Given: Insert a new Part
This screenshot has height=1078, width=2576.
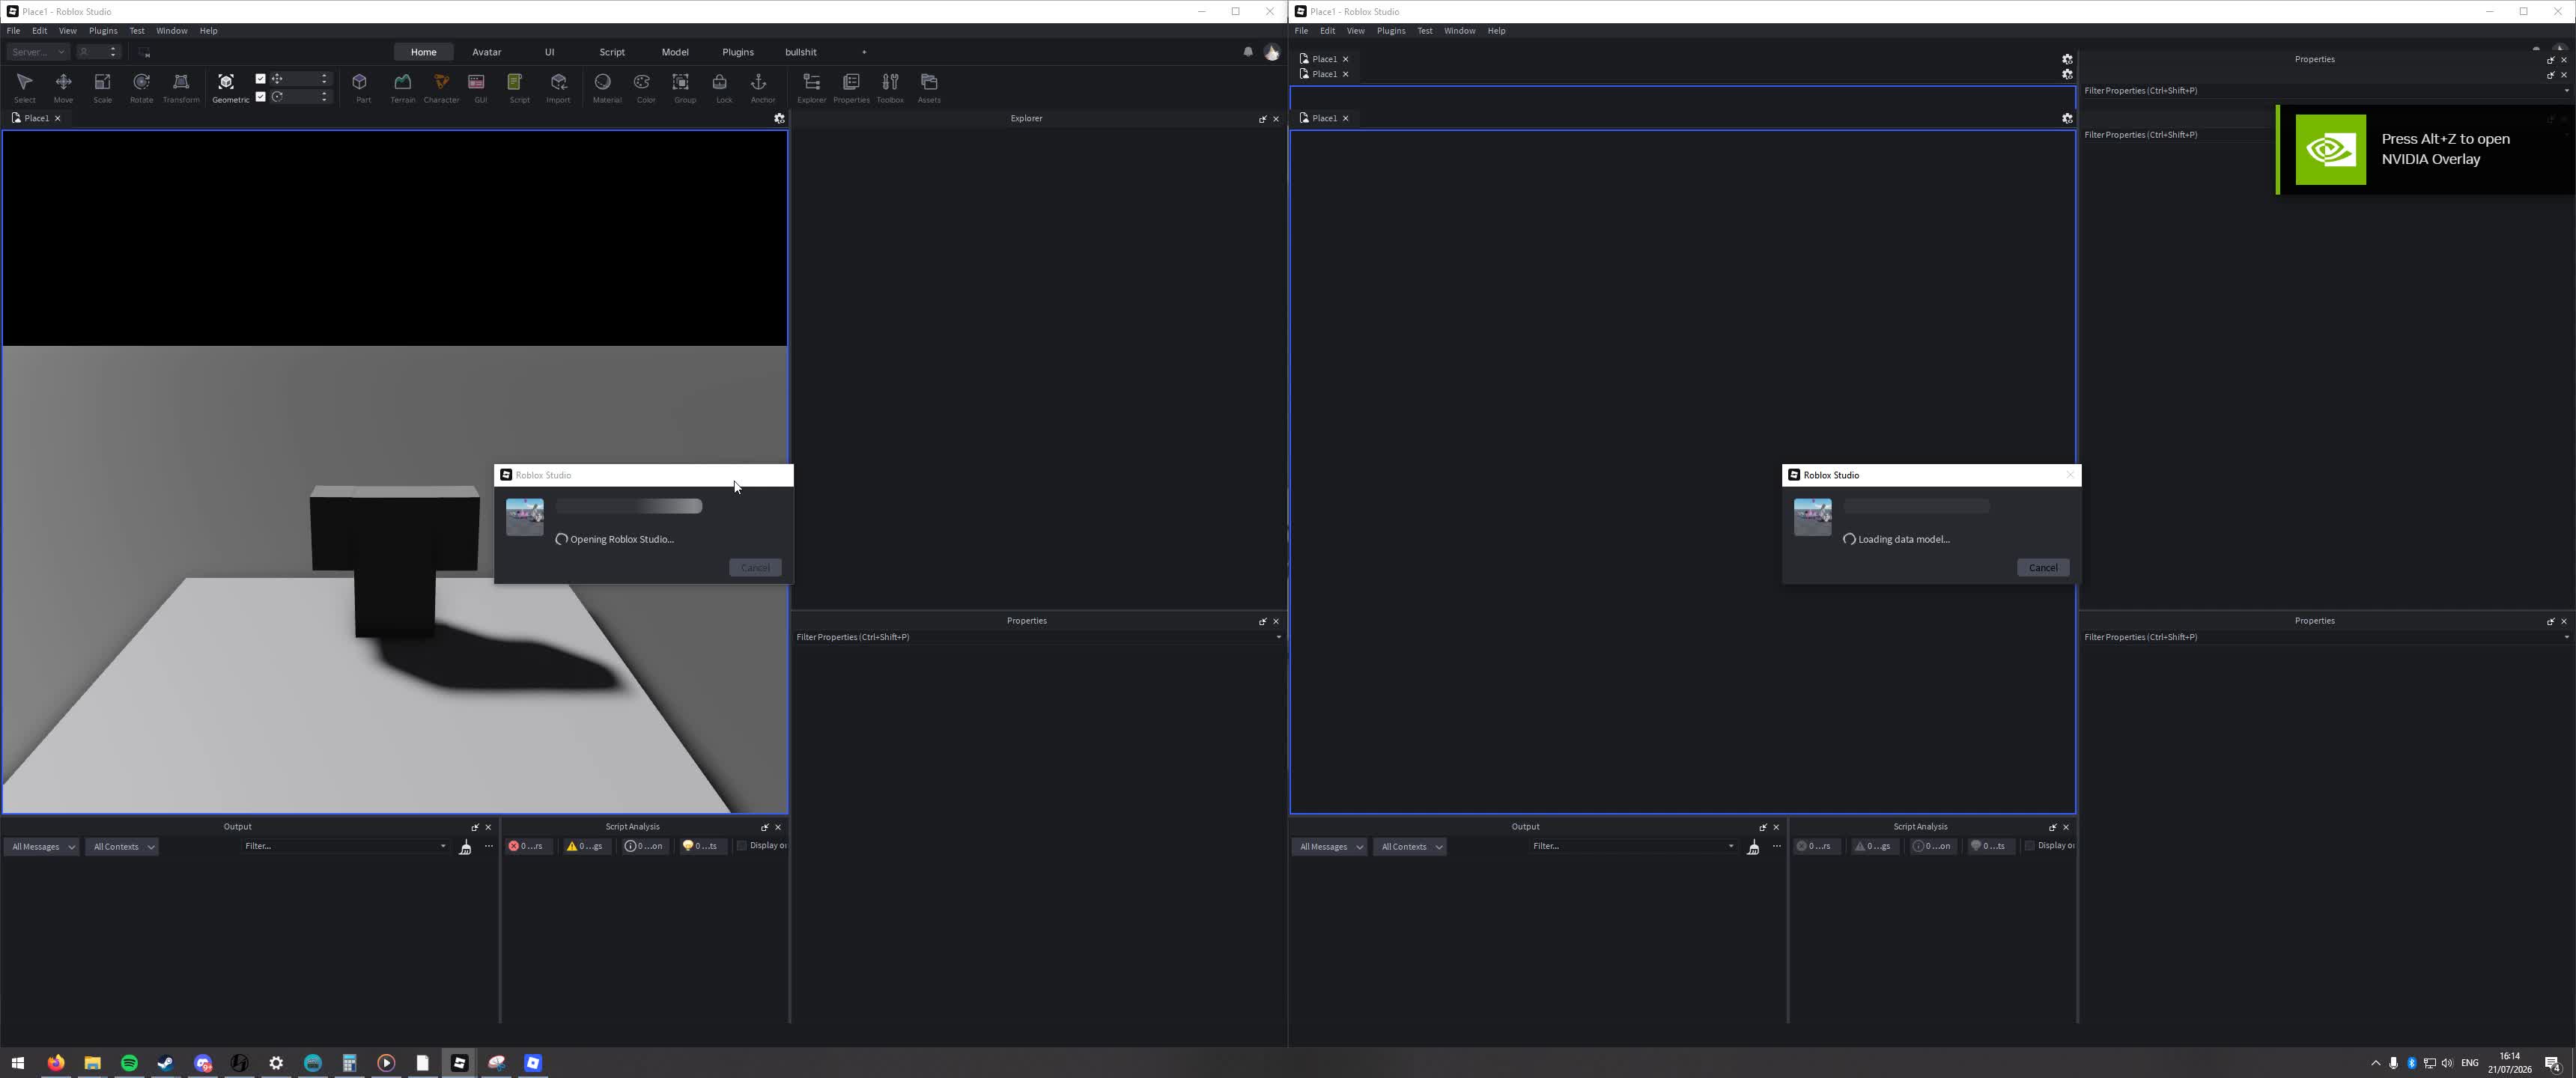Looking at the screenshot, I should [362, 87].
